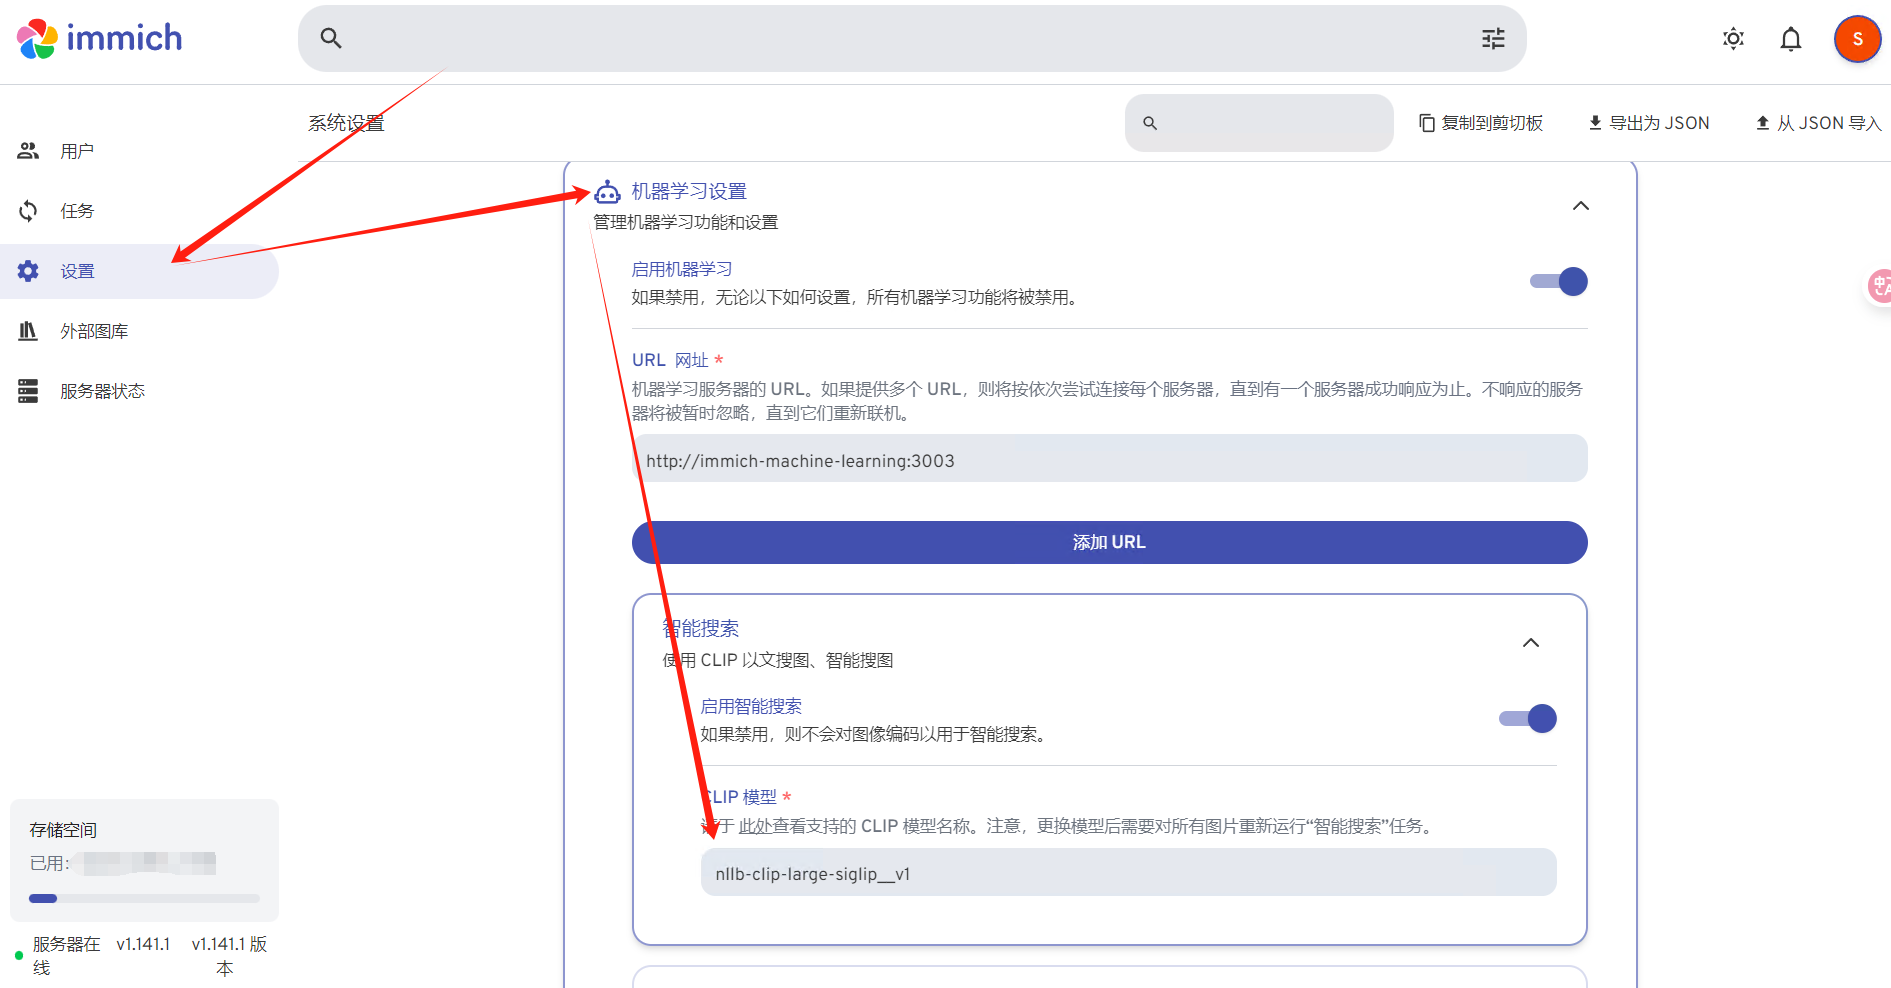Screen dimensions: 1891x988
Task: Click the URL 网址 label
Action: (670, 360)
